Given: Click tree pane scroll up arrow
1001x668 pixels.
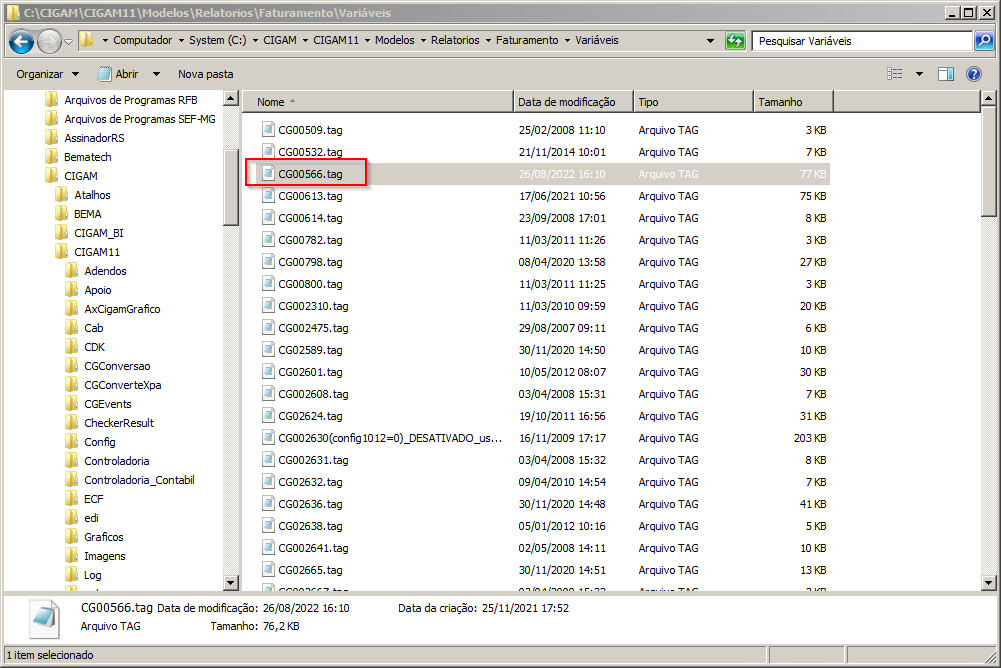Looking at the screenshot, I should (231, 98).
